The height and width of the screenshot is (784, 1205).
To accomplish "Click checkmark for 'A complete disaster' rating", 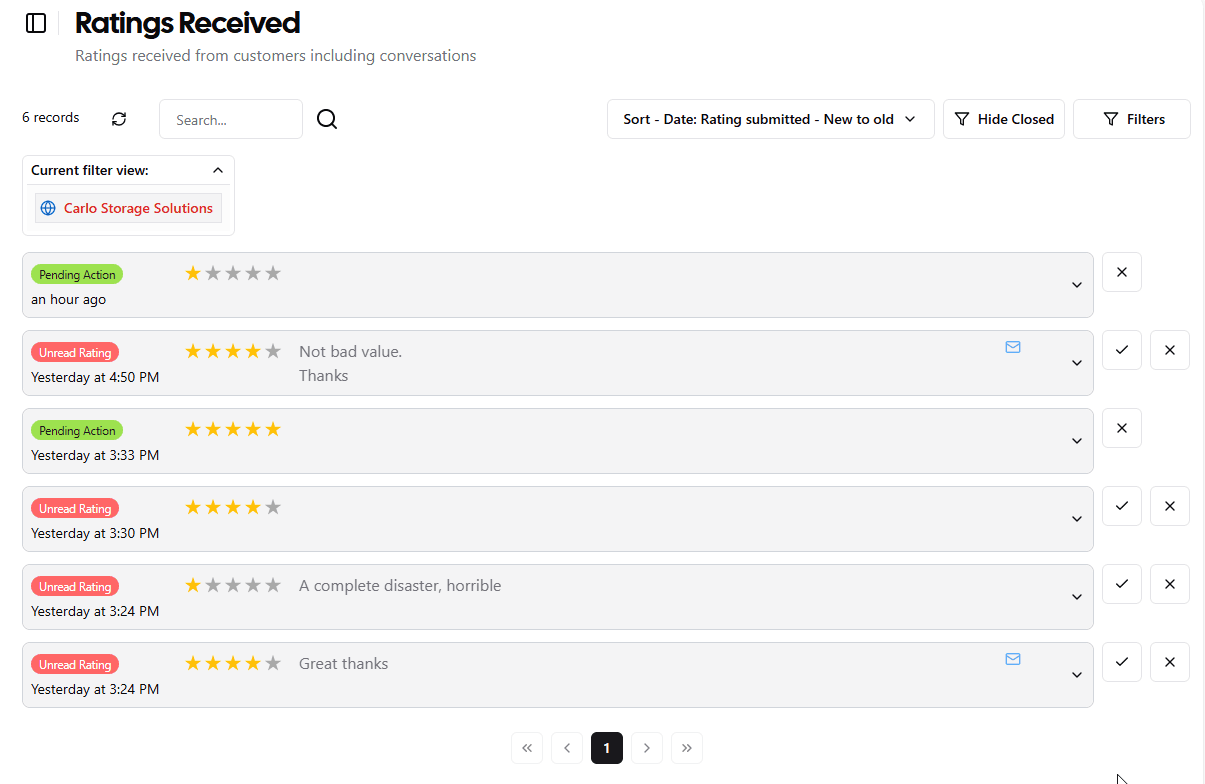I will (x=1122, y=584).
